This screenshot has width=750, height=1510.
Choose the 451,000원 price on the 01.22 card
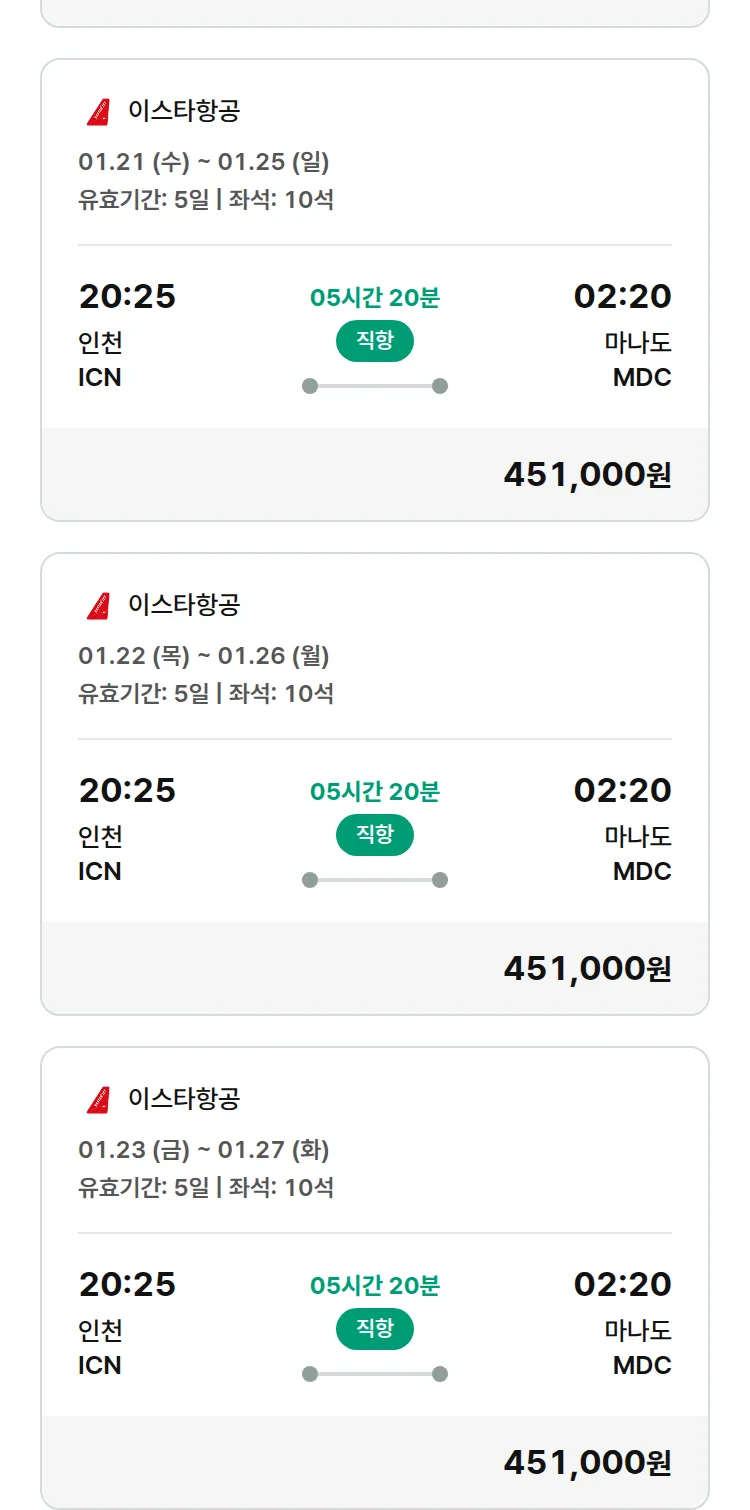click(x=587, y=969)
